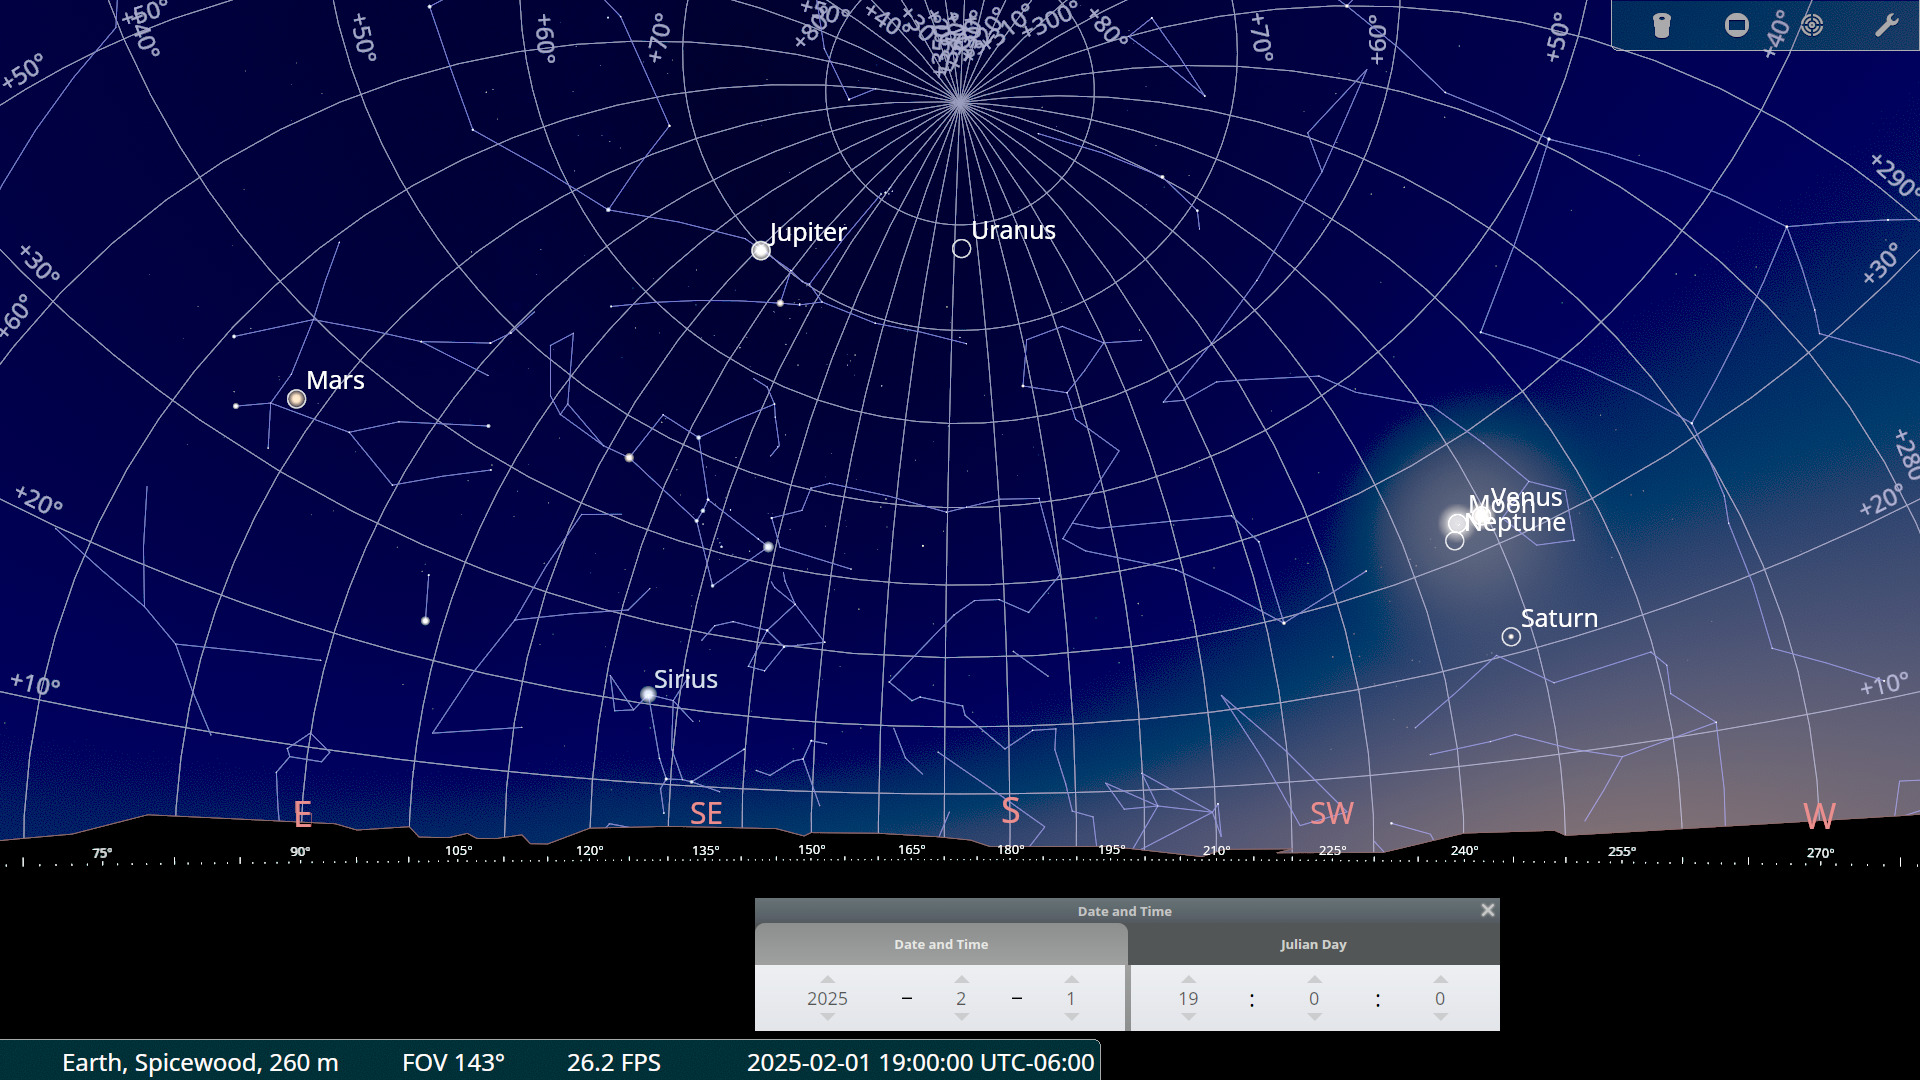The height and width of the screenshot is (1080, 1920).
Task: Select the Mars planet marker
Action: pyautogui.click(x=296, y=398)
